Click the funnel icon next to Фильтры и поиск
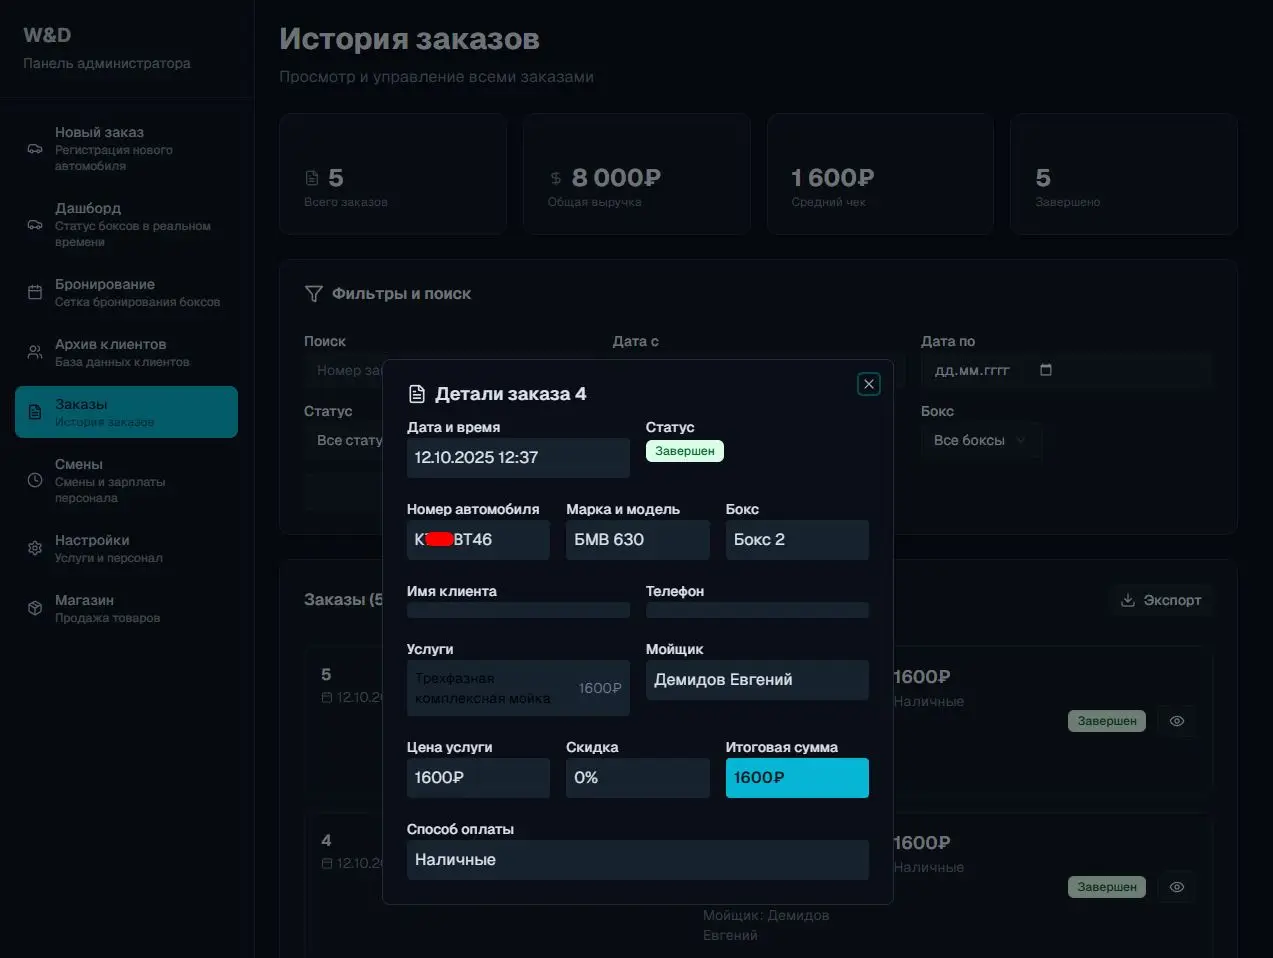The height and width of the screenshot is (958, 1273). click(x=313, y=293)
